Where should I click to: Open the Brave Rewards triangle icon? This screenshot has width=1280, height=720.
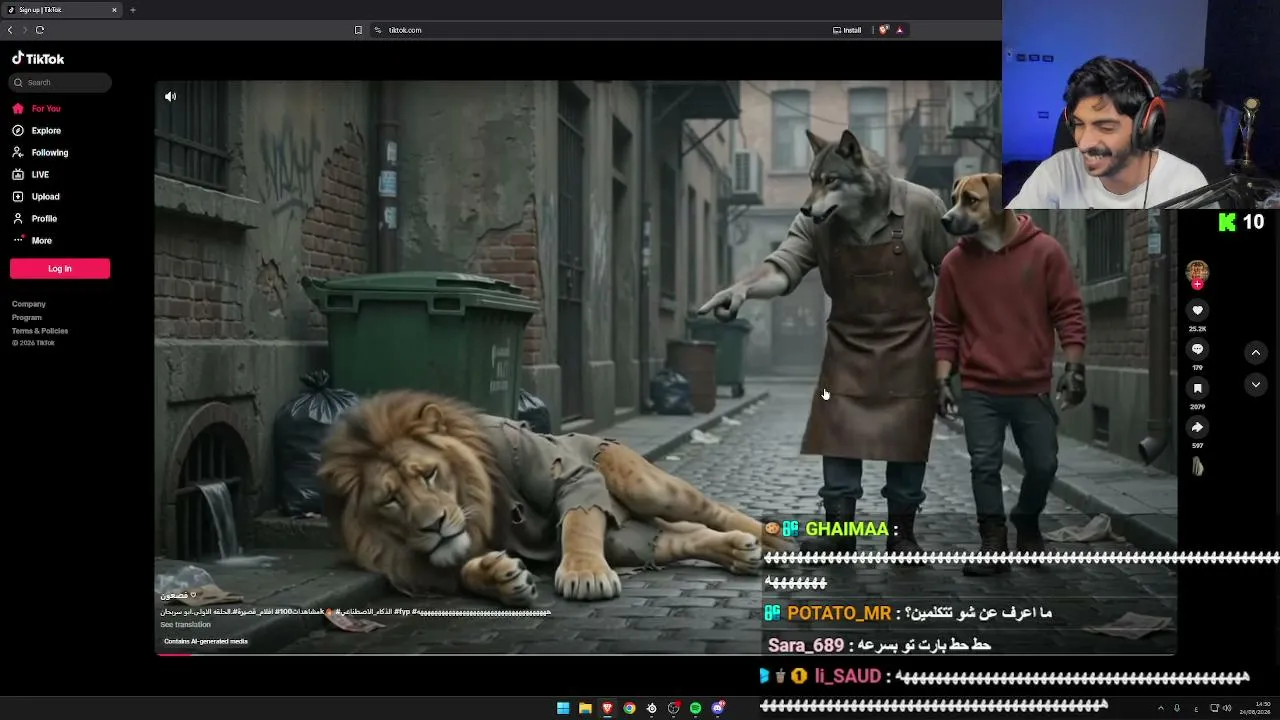[x=900, y=30]
